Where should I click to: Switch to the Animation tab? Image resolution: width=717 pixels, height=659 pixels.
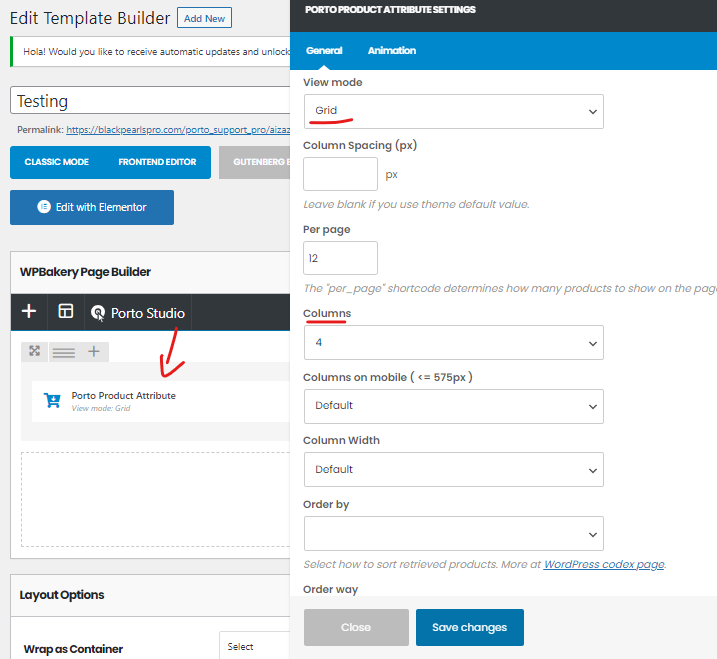392,50
